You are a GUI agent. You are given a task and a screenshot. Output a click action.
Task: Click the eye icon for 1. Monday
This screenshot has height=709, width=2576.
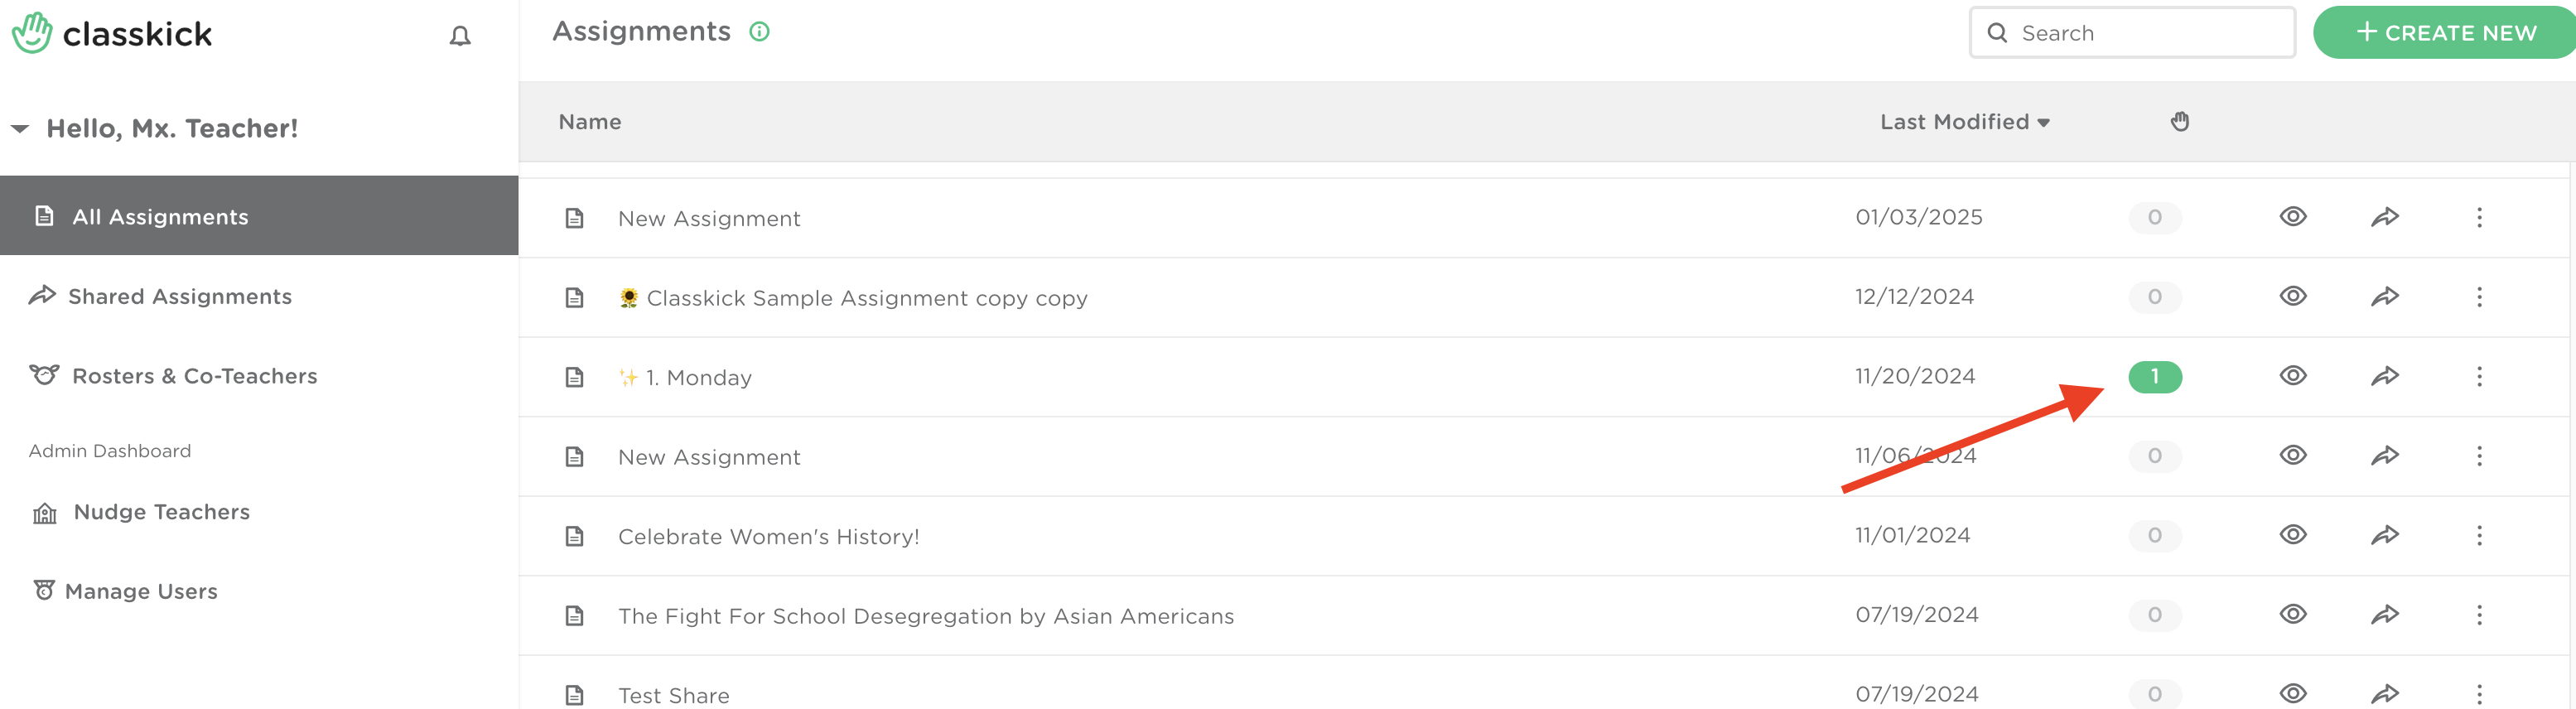[x=2293, y=376]
